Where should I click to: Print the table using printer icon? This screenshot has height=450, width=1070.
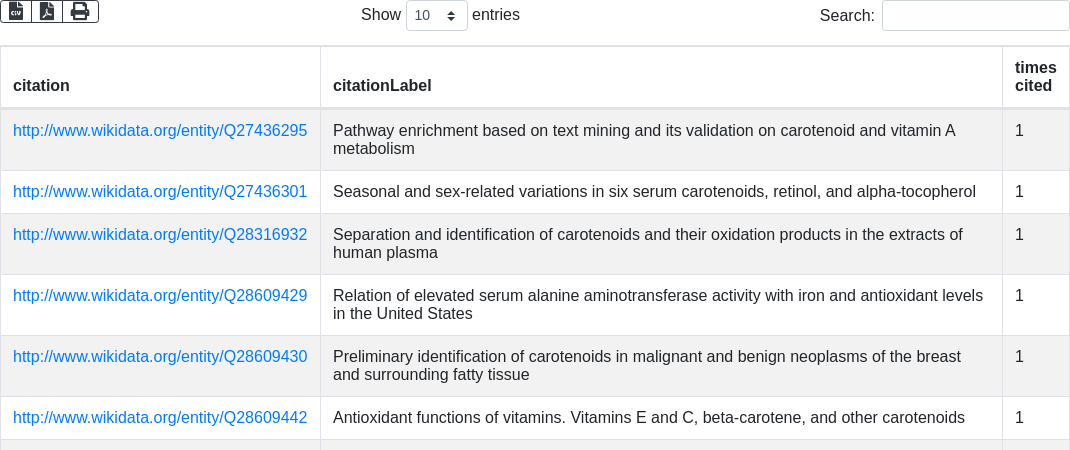[x=80, y=11]
